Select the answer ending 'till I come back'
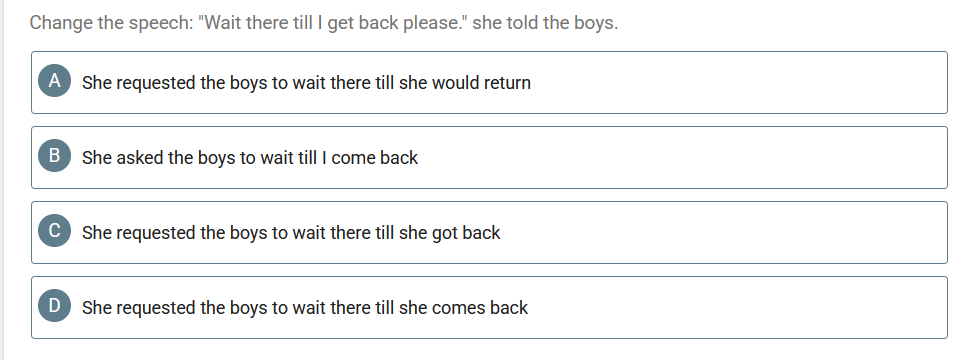Image resolution: width=971 pixels, height=360 pixels. click(489, 157)
